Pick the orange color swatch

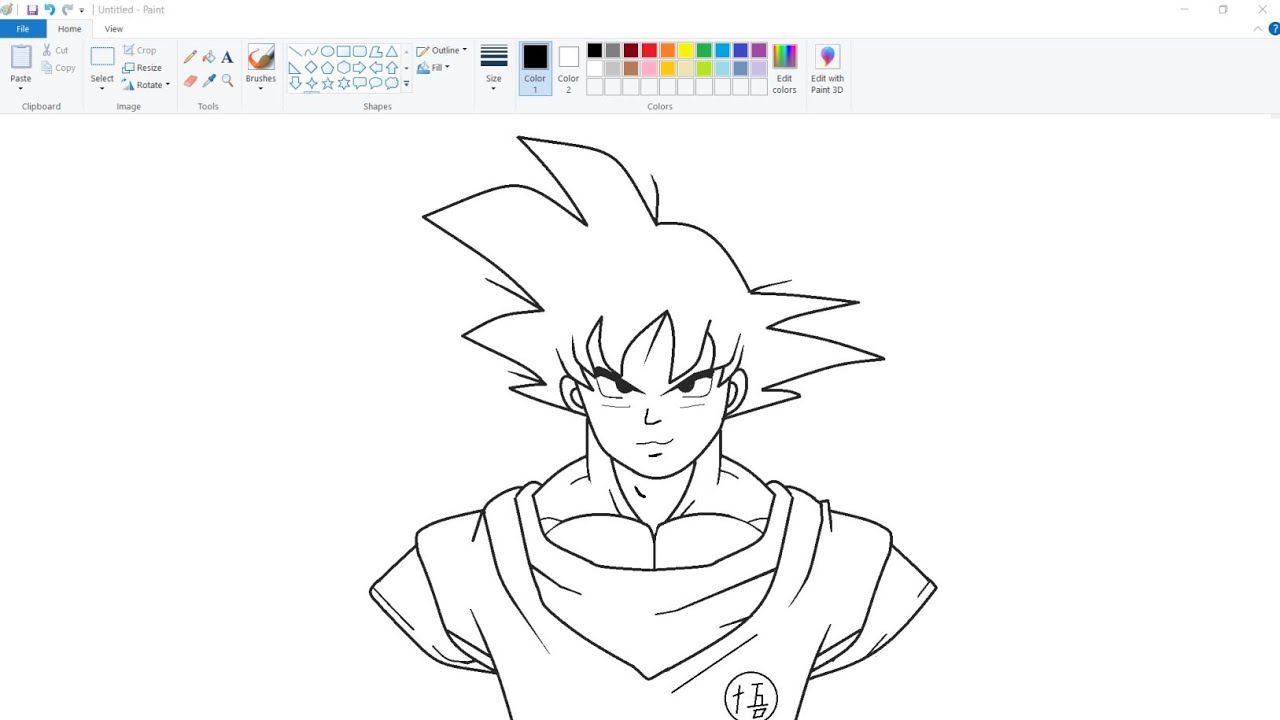click(667, 50)
